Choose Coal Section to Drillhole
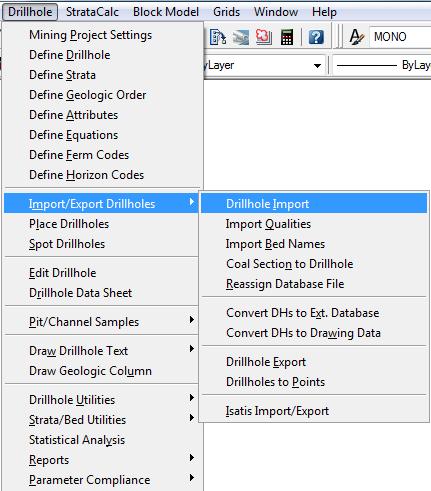The width and height of the screenshot is (431, 491). (x=314, y=264)
